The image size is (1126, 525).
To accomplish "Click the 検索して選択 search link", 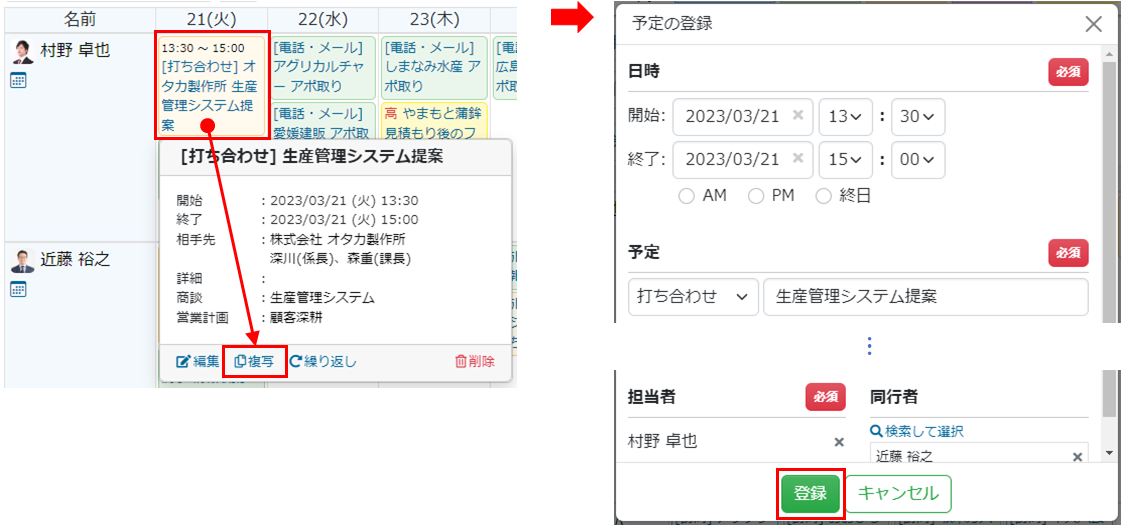I will point(916,431).
